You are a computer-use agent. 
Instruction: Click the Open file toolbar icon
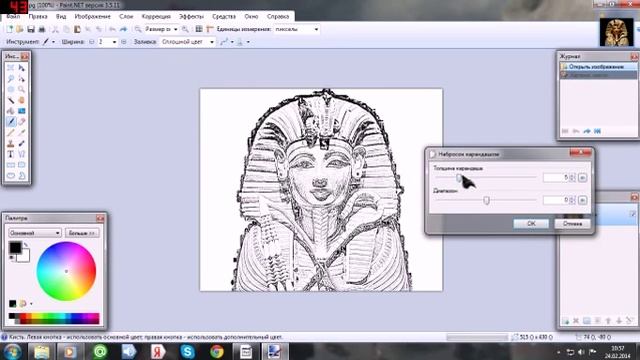(20, 29)
